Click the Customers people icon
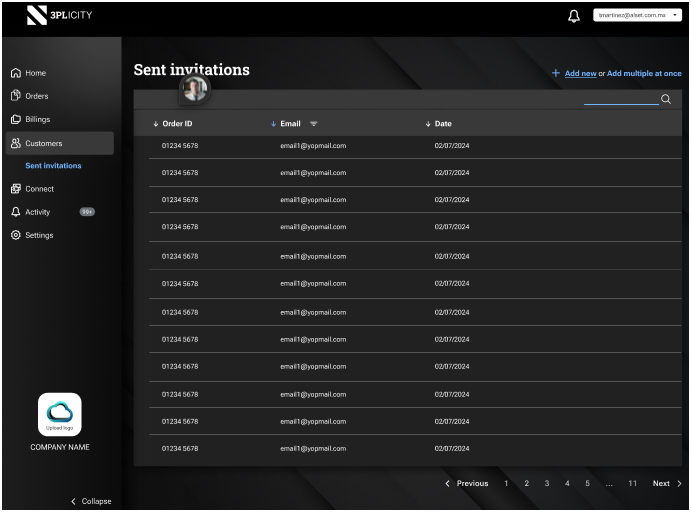 [16, 143]
